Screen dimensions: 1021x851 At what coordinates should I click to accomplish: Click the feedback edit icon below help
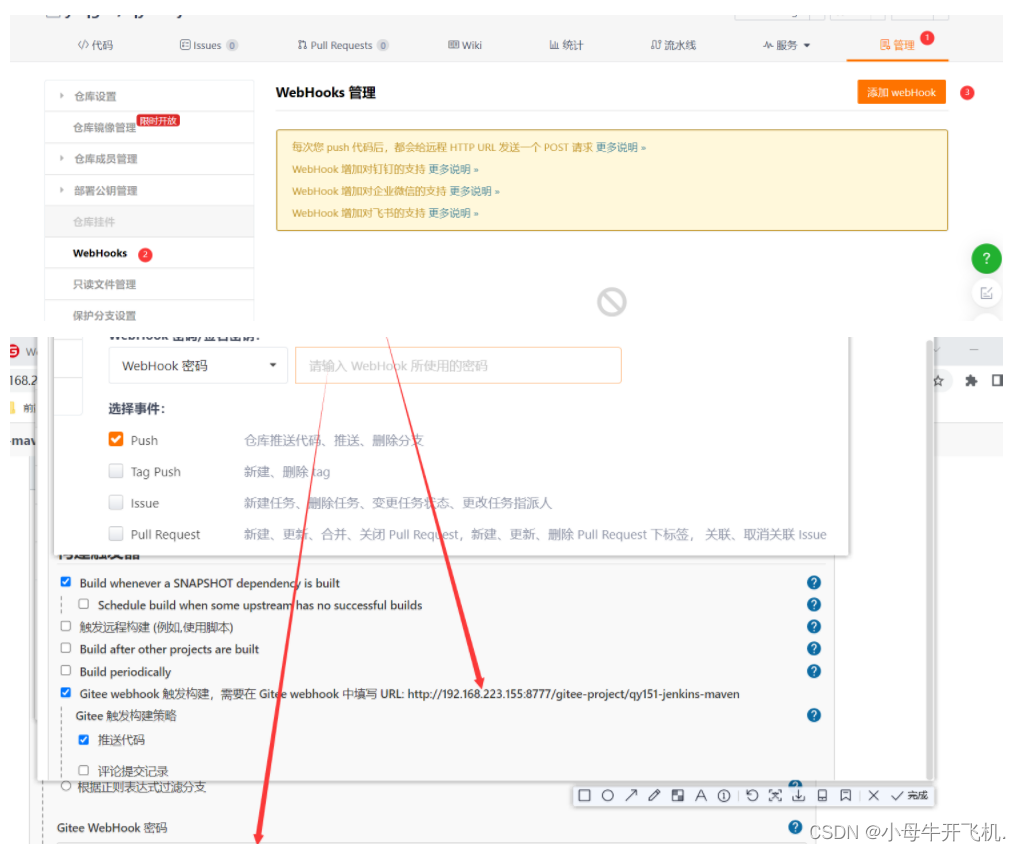tap(986, 294)
